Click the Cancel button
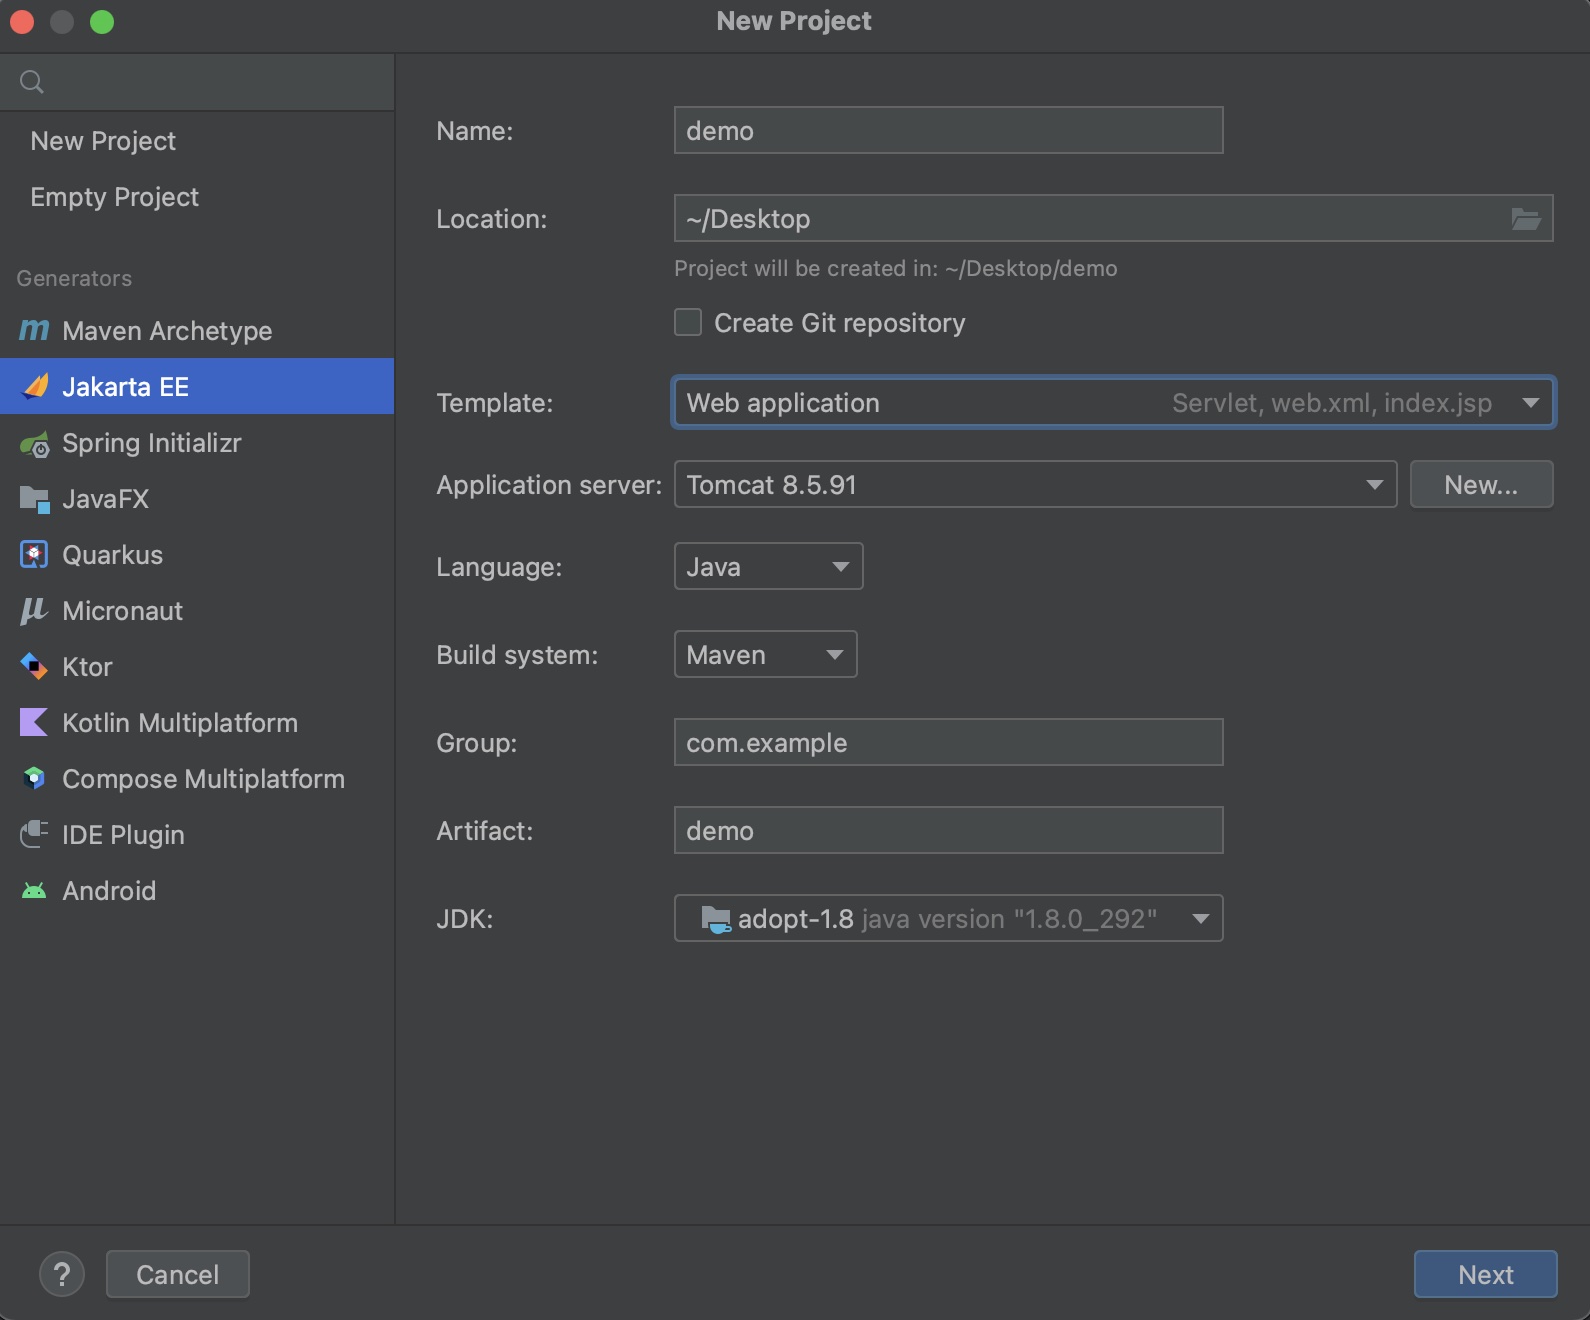Screen dimensions: 1590x1320 pyautogui.click(x=177, y=1274)
